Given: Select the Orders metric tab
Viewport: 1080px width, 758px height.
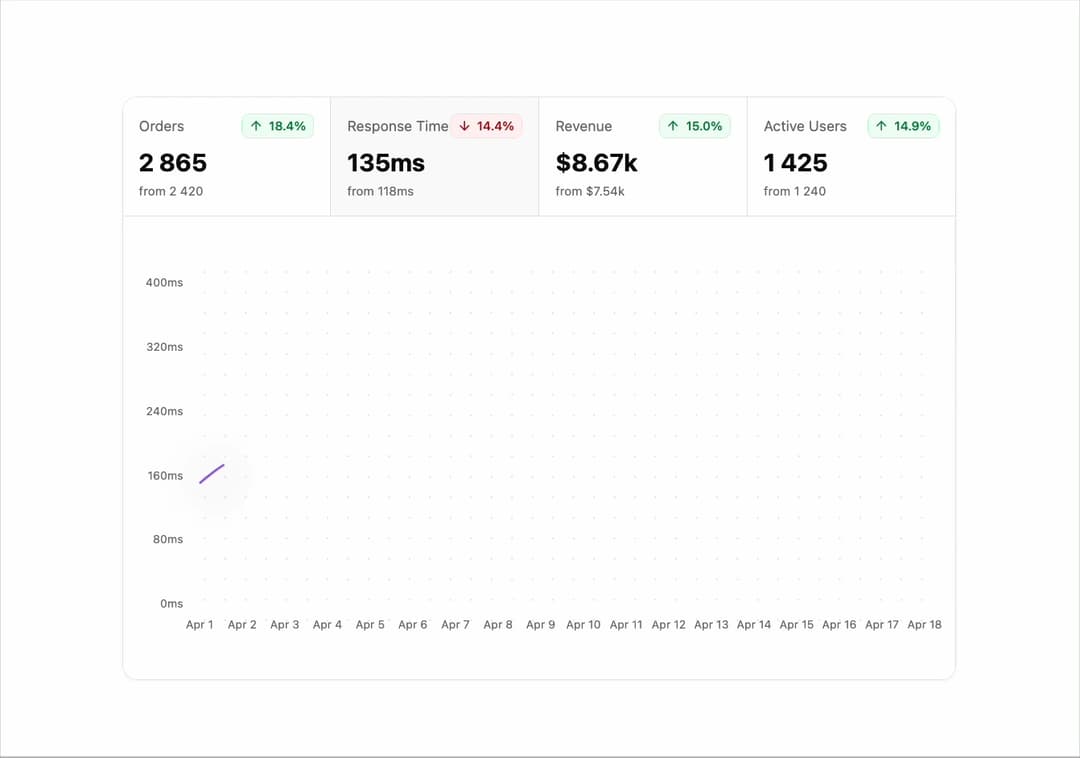Looking at the screenshot, I should click(227, 157).
